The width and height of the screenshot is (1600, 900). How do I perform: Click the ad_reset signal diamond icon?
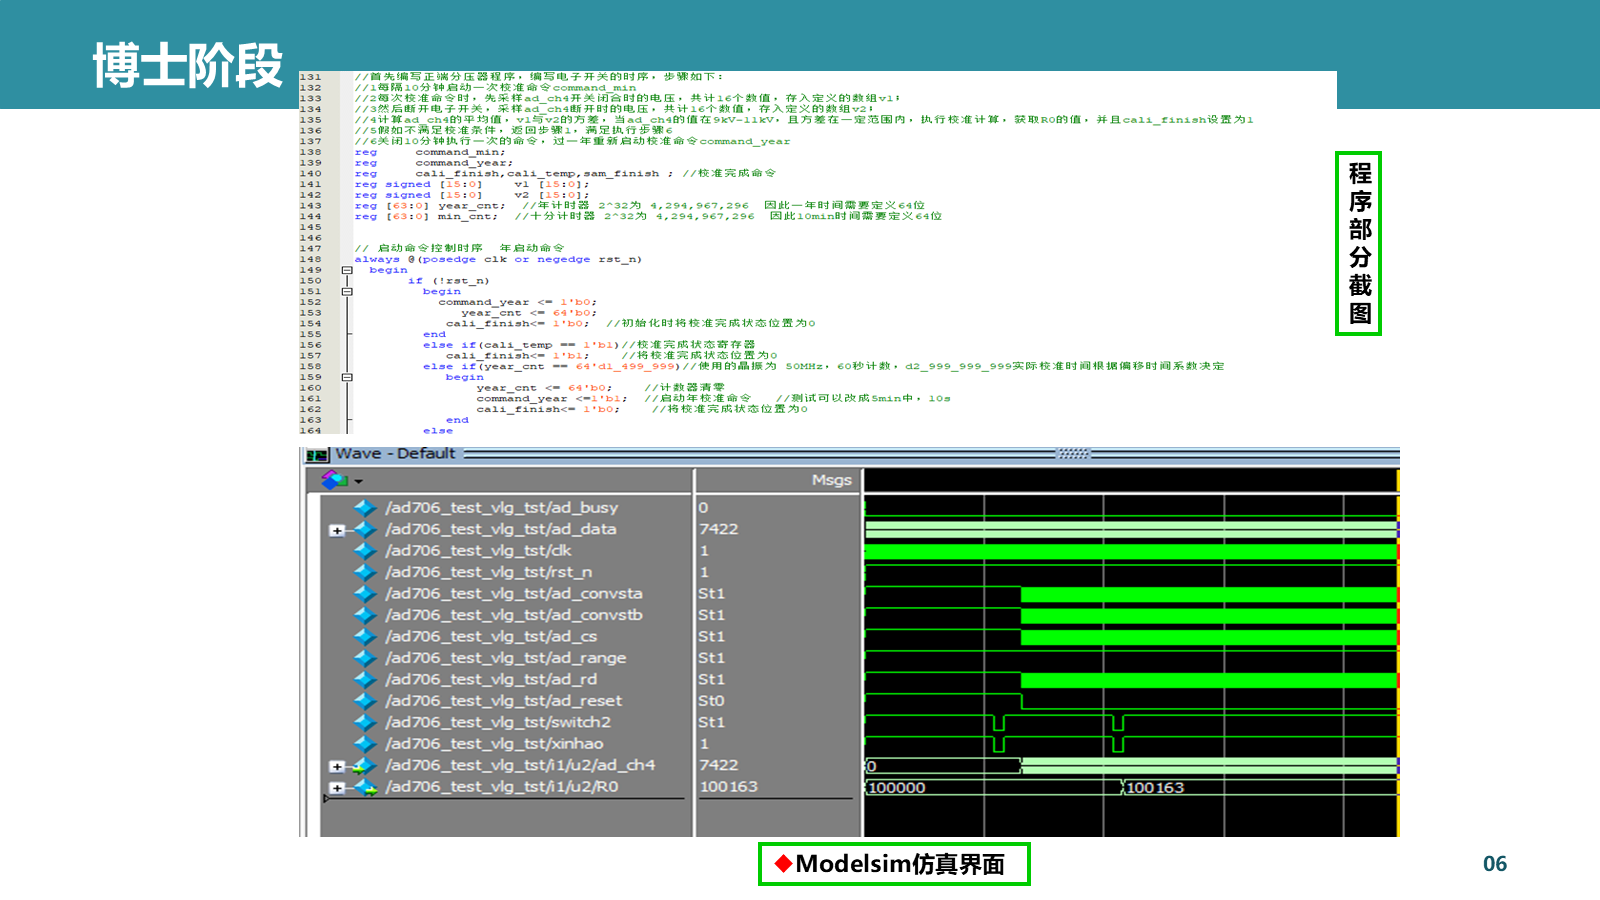(x=365, y=701)
